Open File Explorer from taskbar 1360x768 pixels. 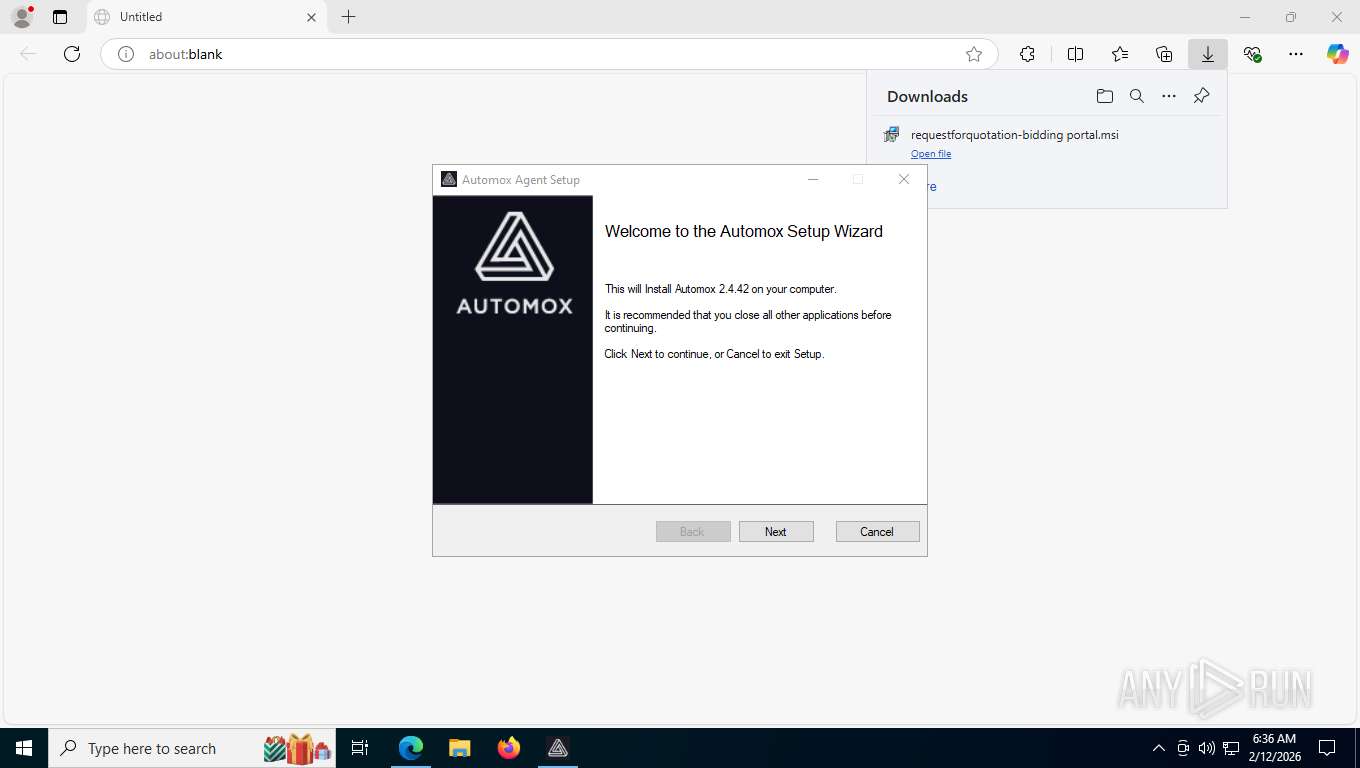click(459, 748)
